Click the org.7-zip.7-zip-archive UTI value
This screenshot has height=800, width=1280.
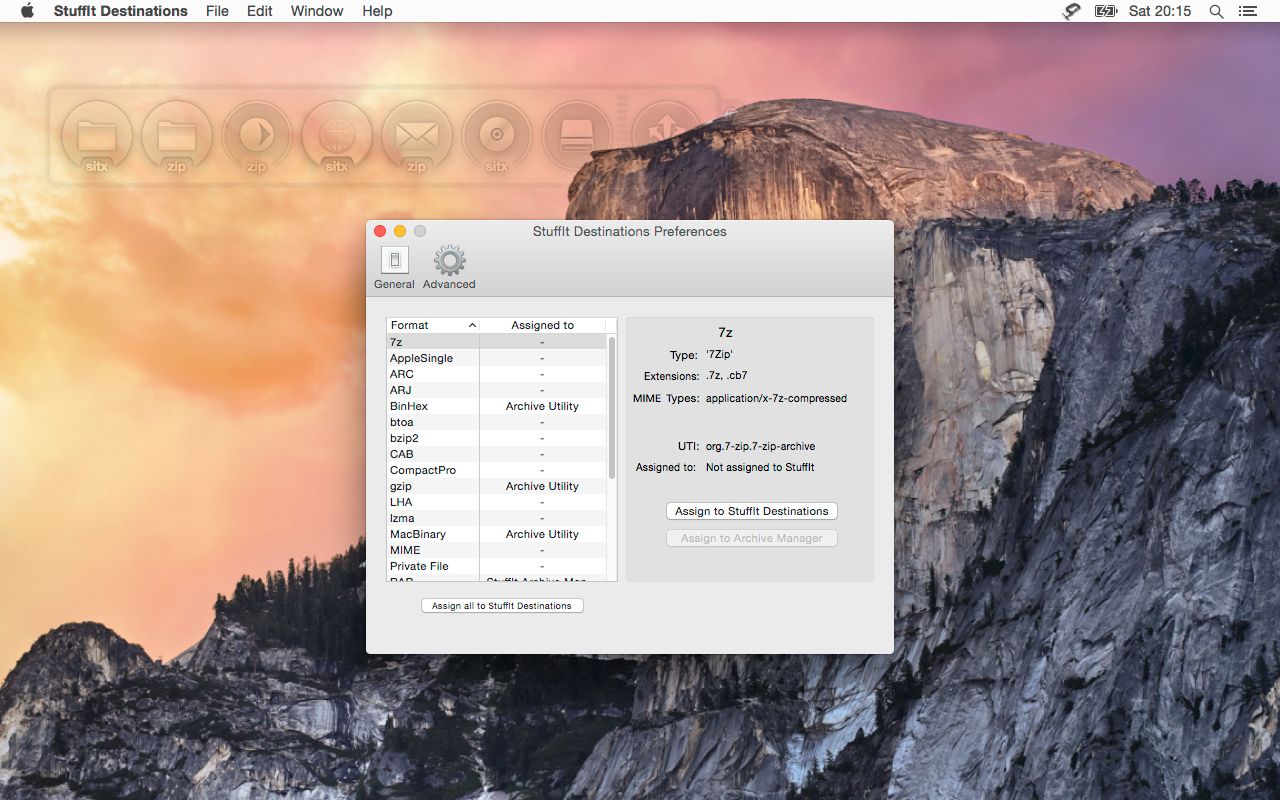click(x=760, y=446)
